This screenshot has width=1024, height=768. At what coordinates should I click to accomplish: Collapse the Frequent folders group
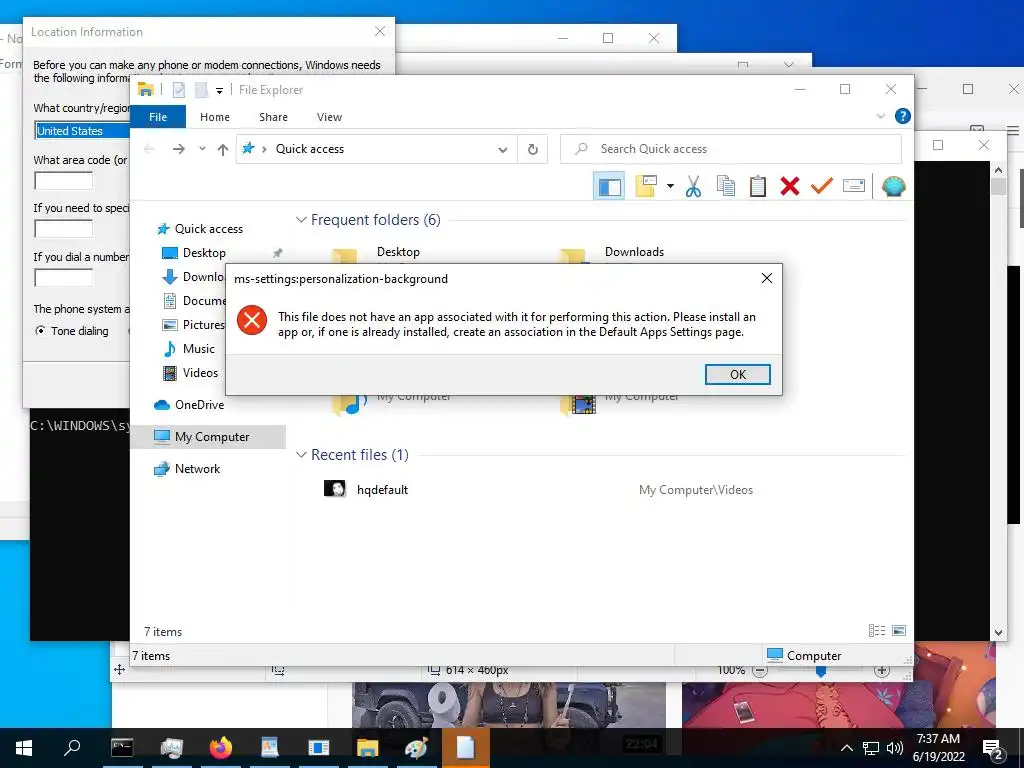[301, 220]
